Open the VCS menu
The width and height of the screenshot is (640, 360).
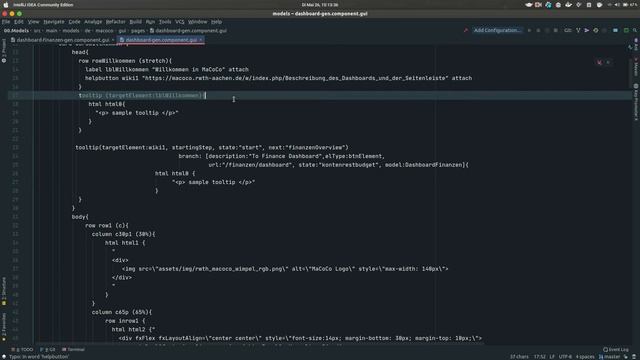180,22
